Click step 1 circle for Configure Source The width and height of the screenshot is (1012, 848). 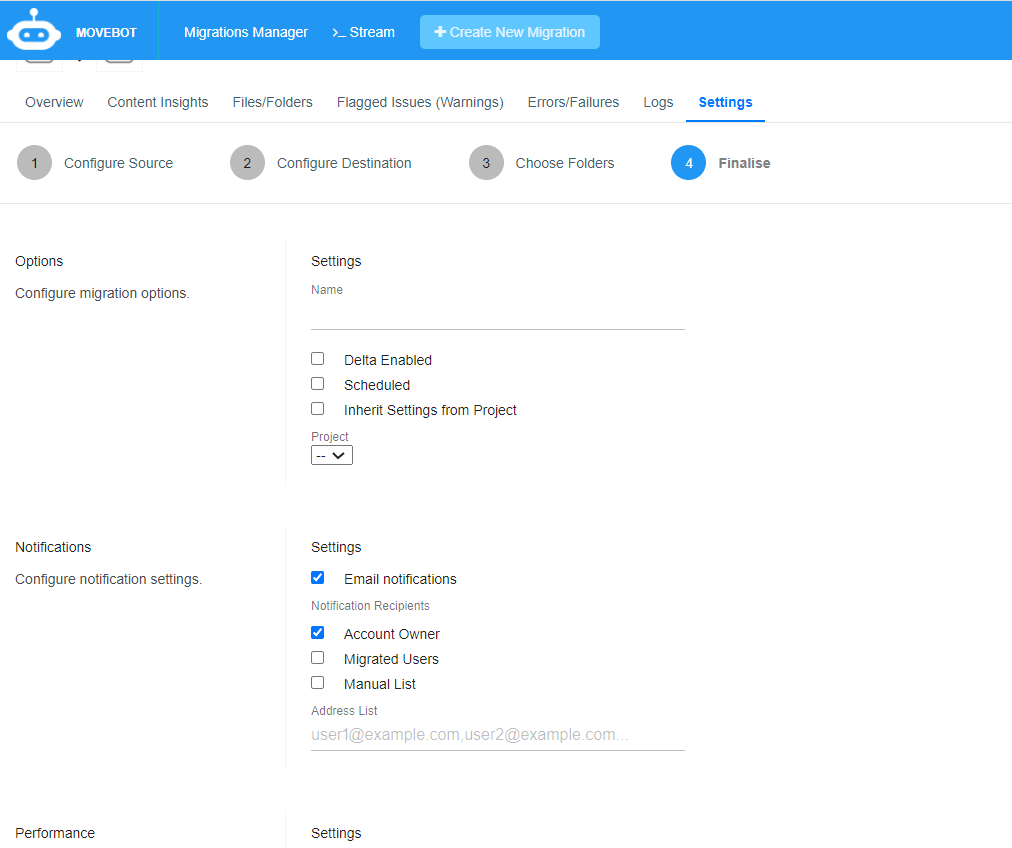click(34, 163)
